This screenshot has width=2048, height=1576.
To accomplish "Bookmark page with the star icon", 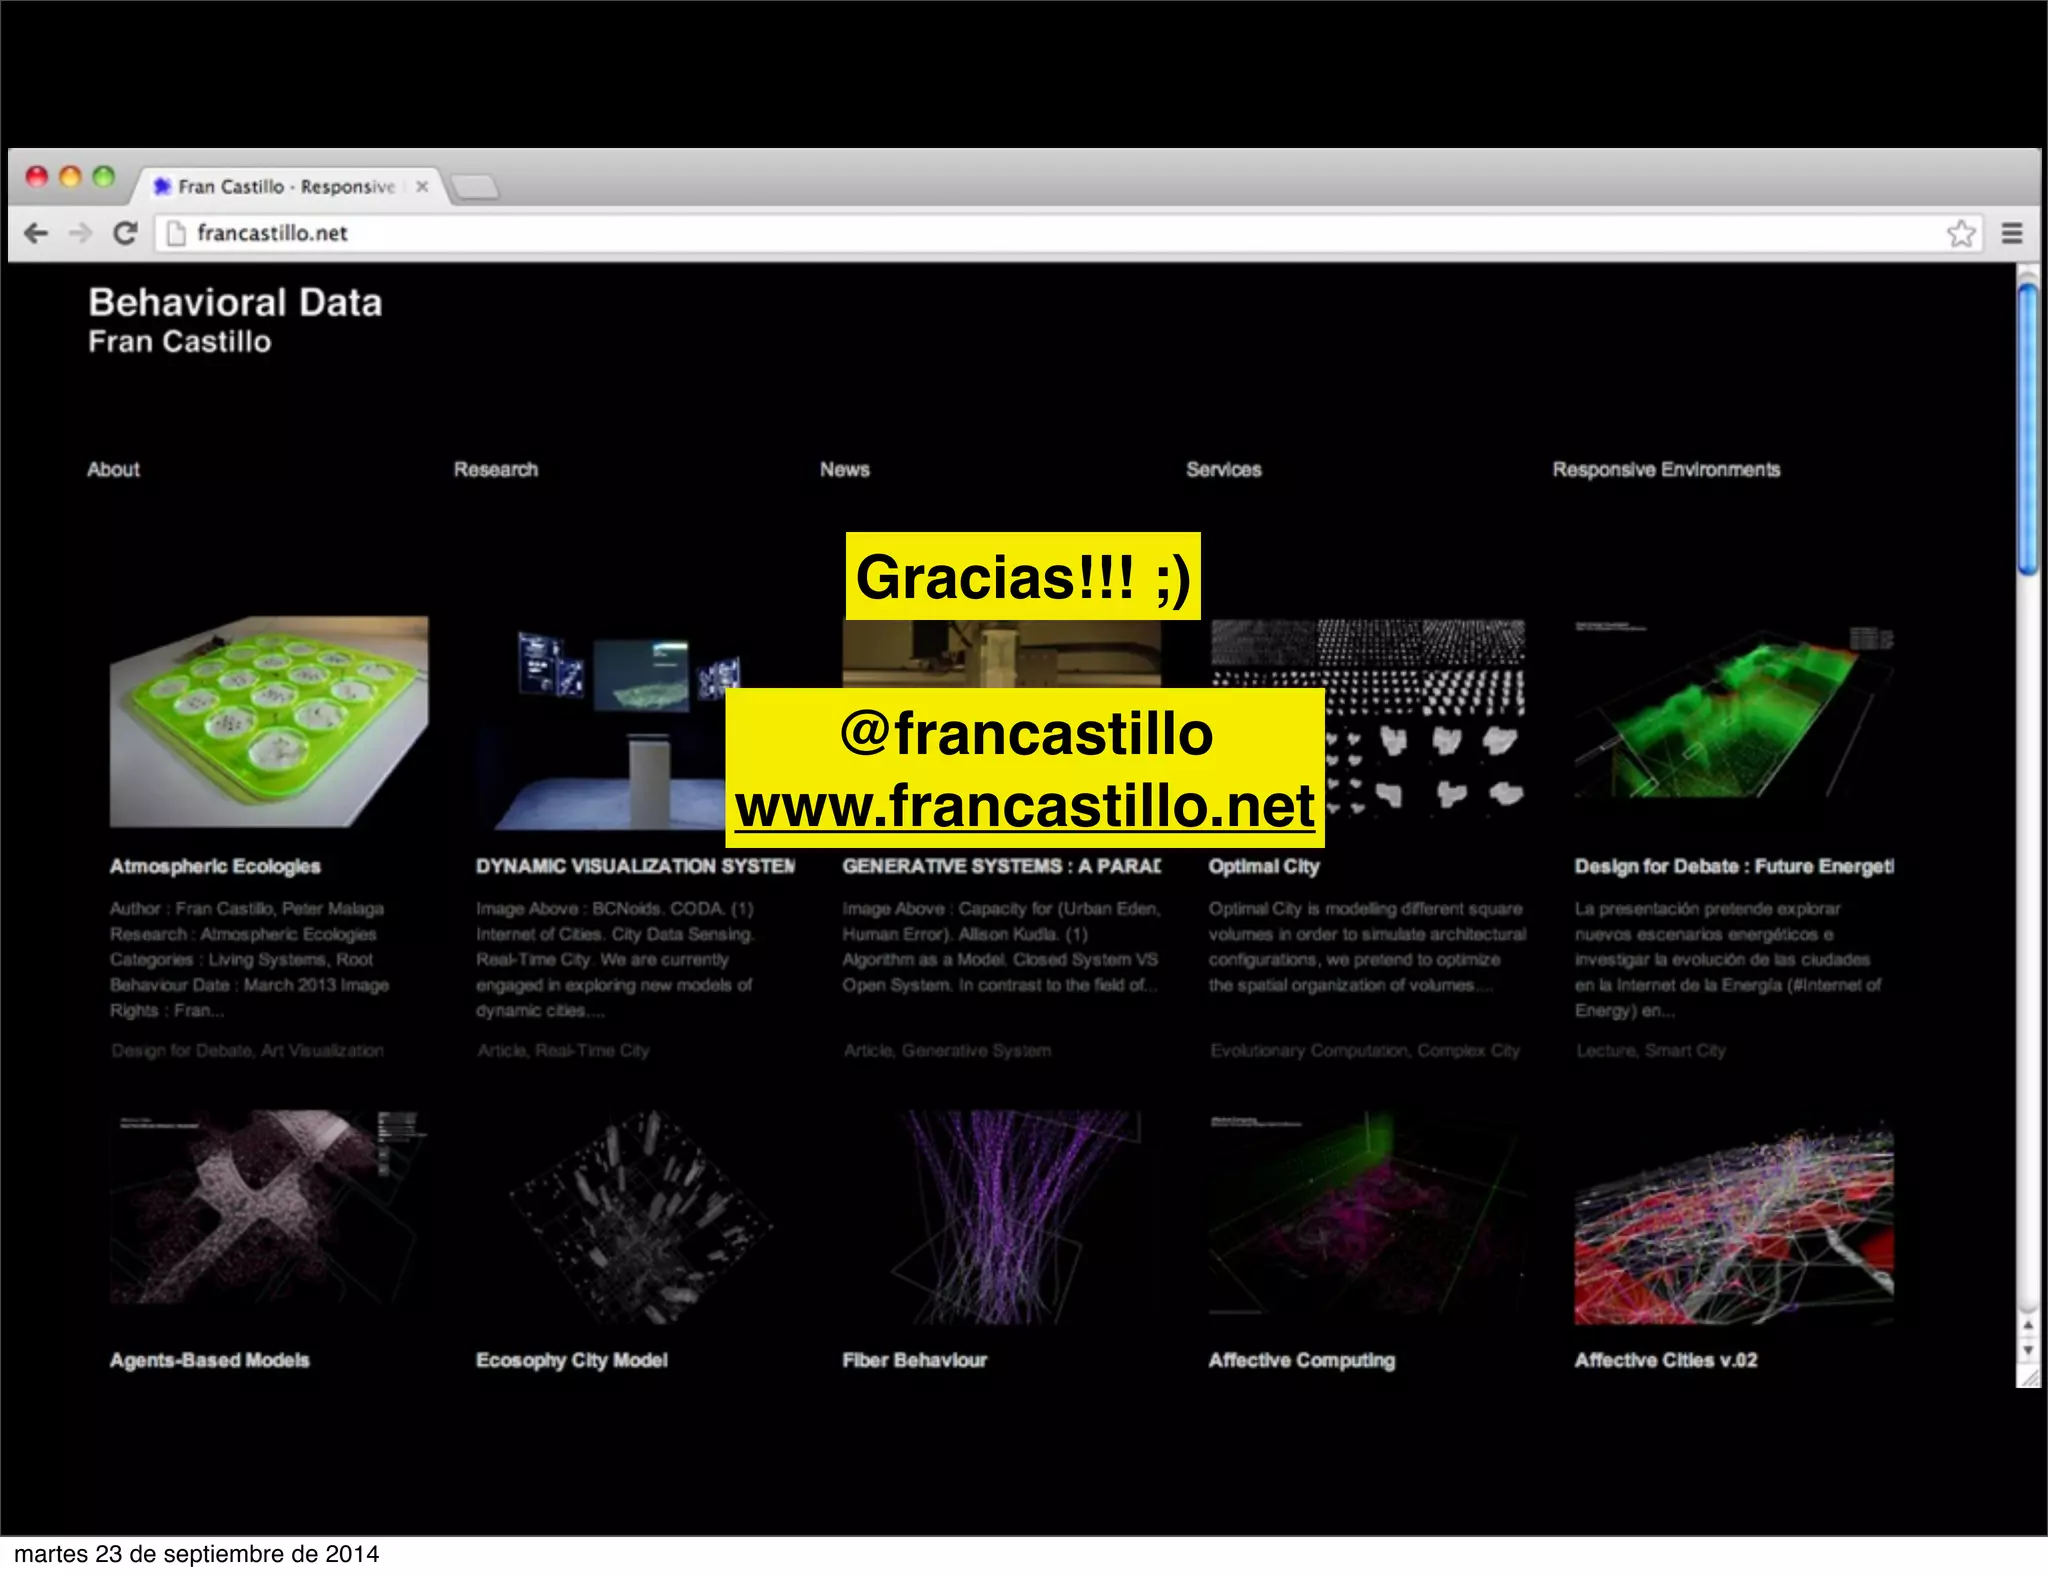I will point(1960,233).
